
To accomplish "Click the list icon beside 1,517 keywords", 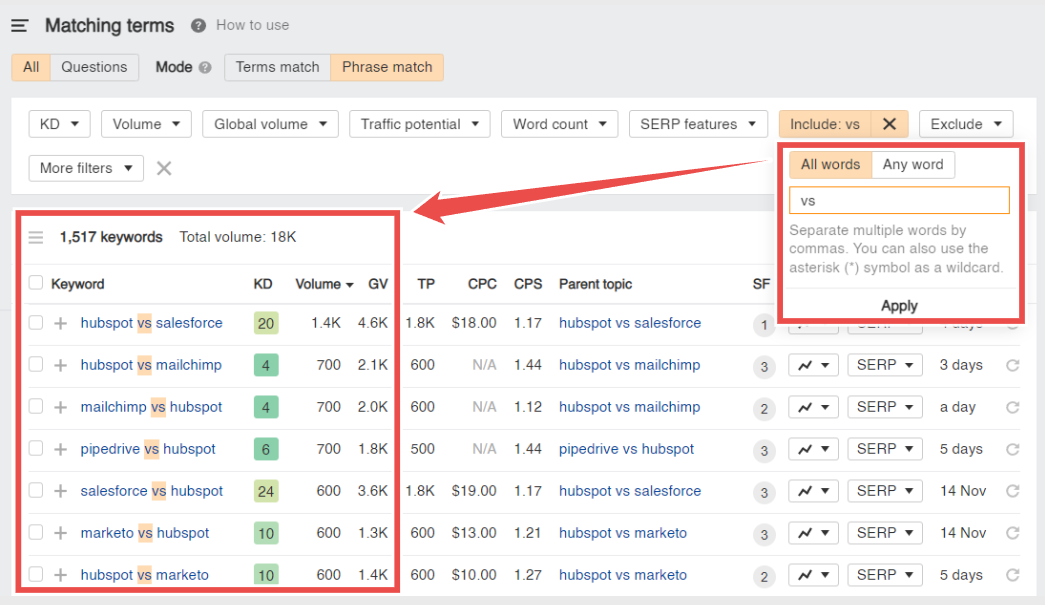I will click(36, 237).
